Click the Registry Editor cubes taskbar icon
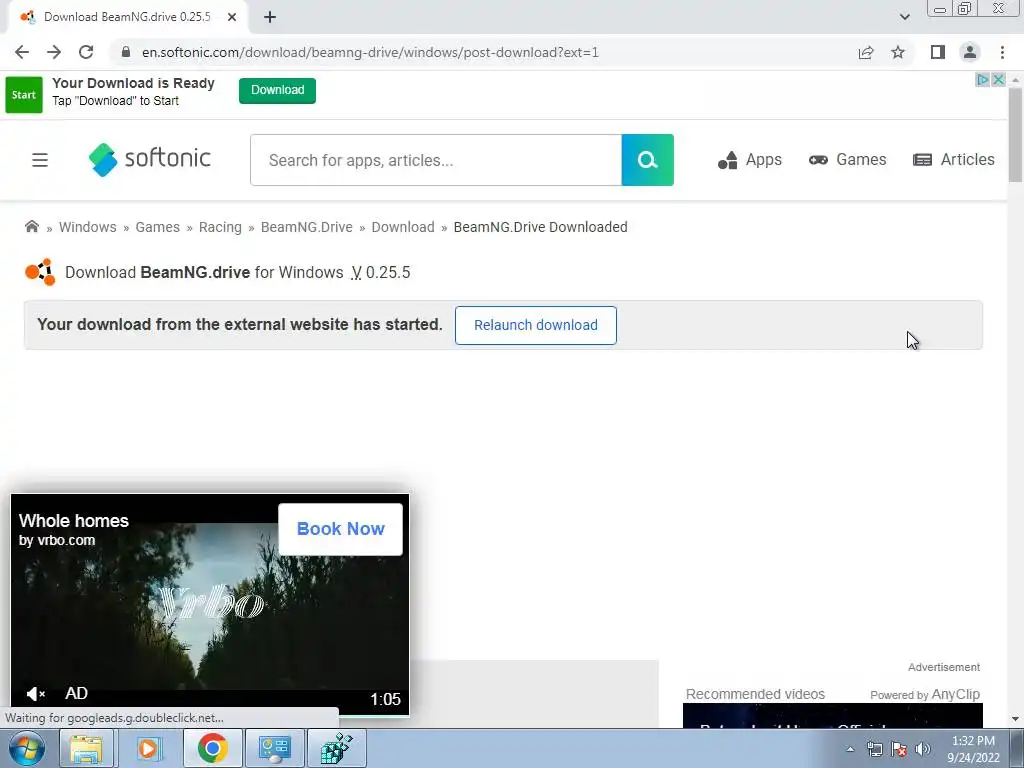 (336, 748)
